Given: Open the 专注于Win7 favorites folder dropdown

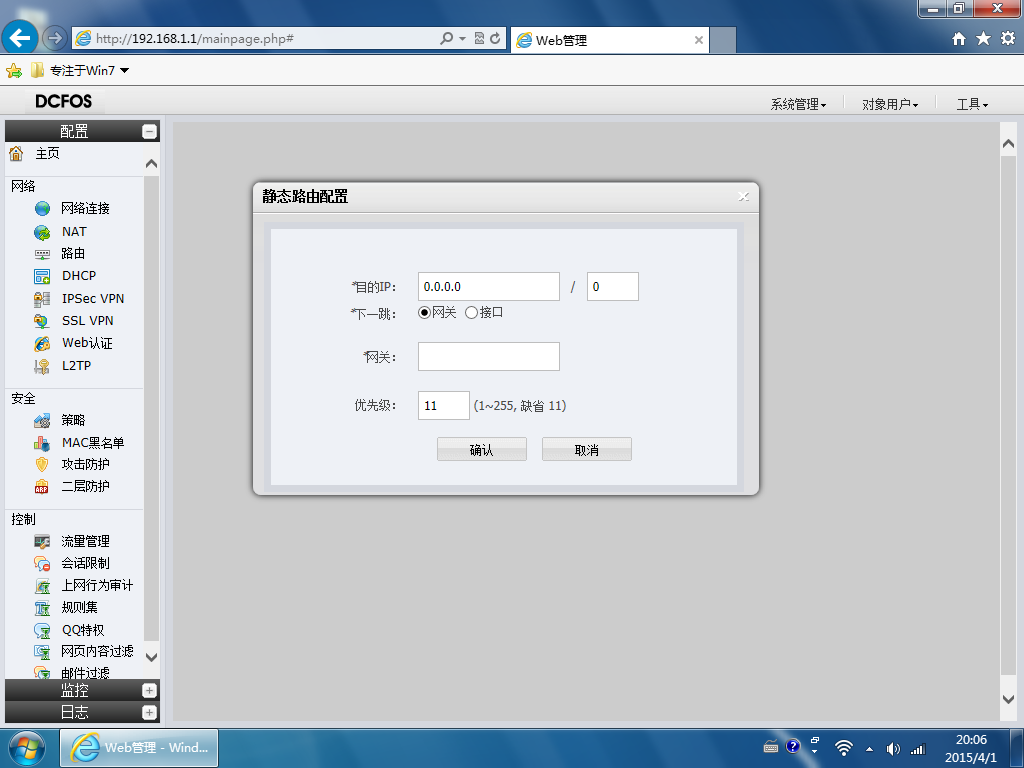Looking at the screenshot, I should coord(80,71).
